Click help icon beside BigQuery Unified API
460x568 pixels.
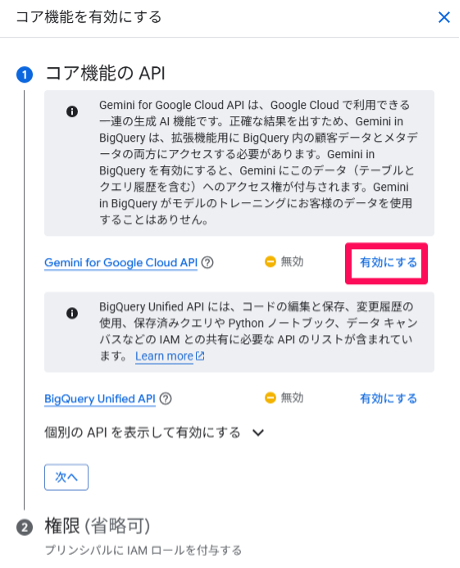pyautogui.click(x=166, y=398)
